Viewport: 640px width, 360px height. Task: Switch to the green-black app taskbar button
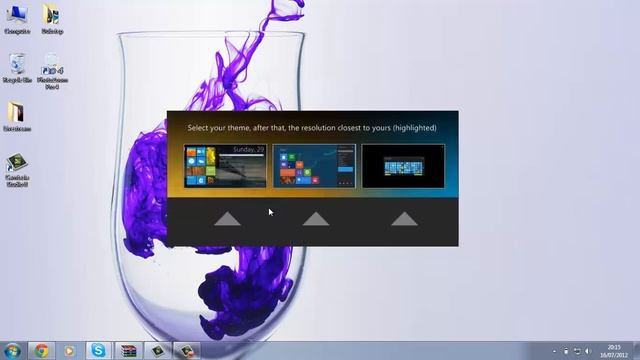tap(158, 351)
